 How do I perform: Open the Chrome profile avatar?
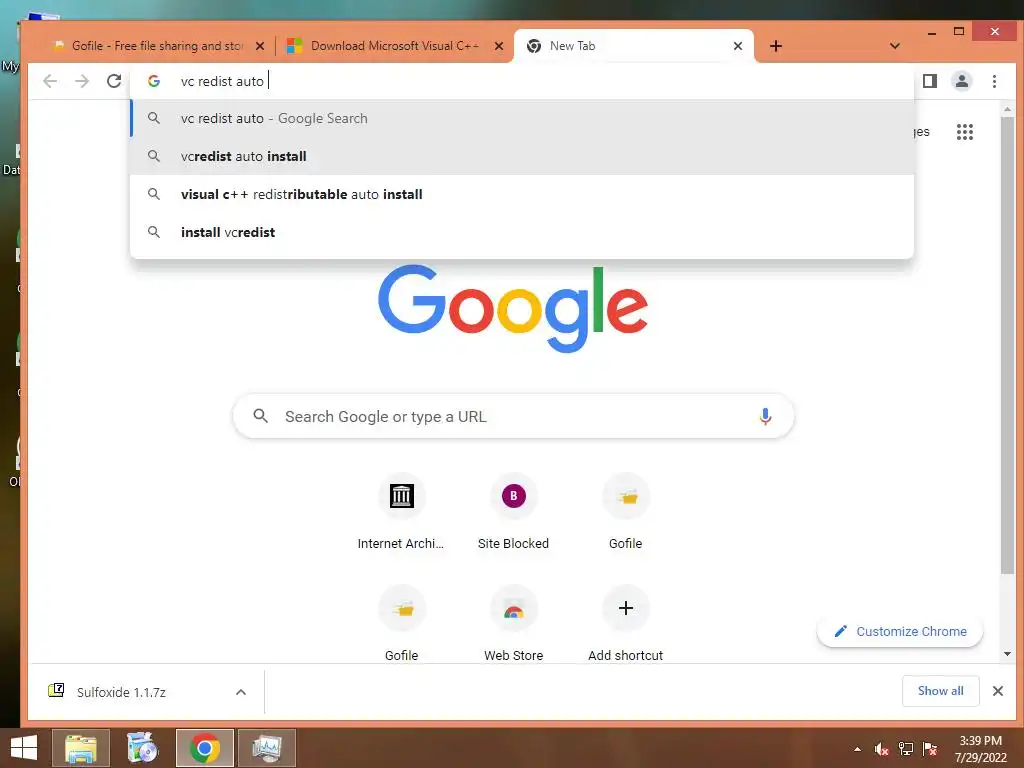click(x=961, y=81)
